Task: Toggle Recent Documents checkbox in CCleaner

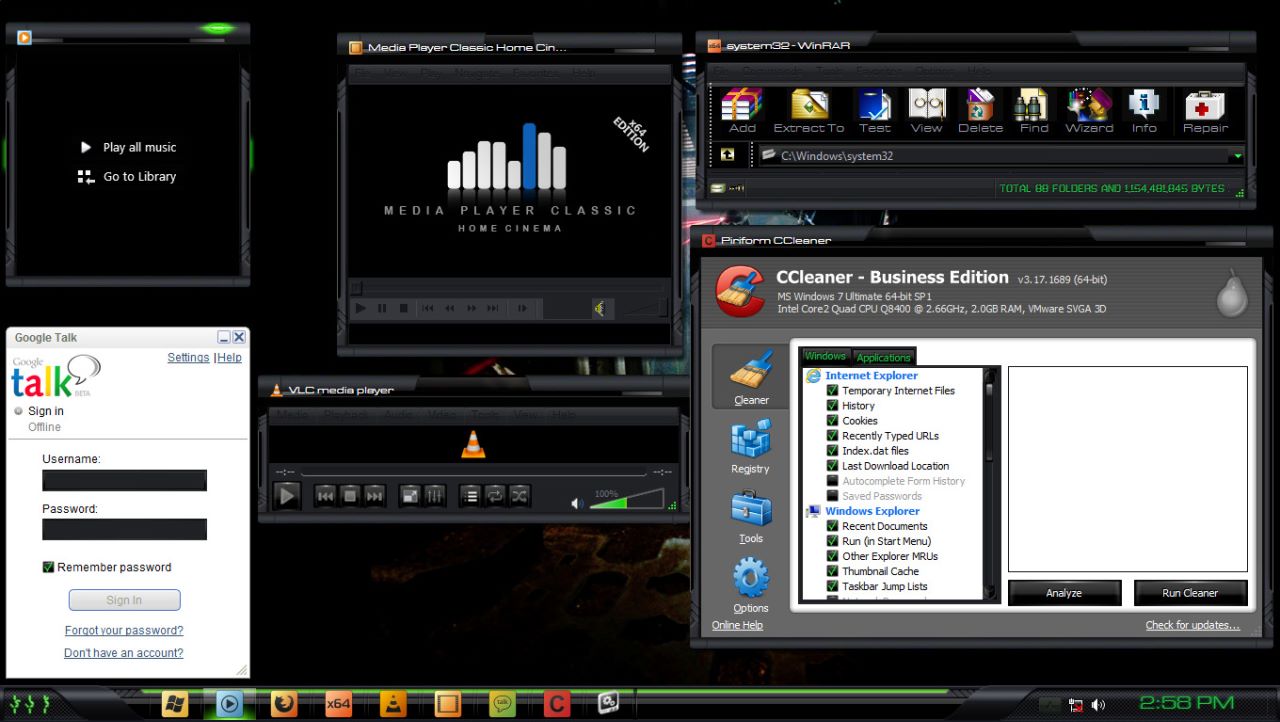Action: point(832,526)
